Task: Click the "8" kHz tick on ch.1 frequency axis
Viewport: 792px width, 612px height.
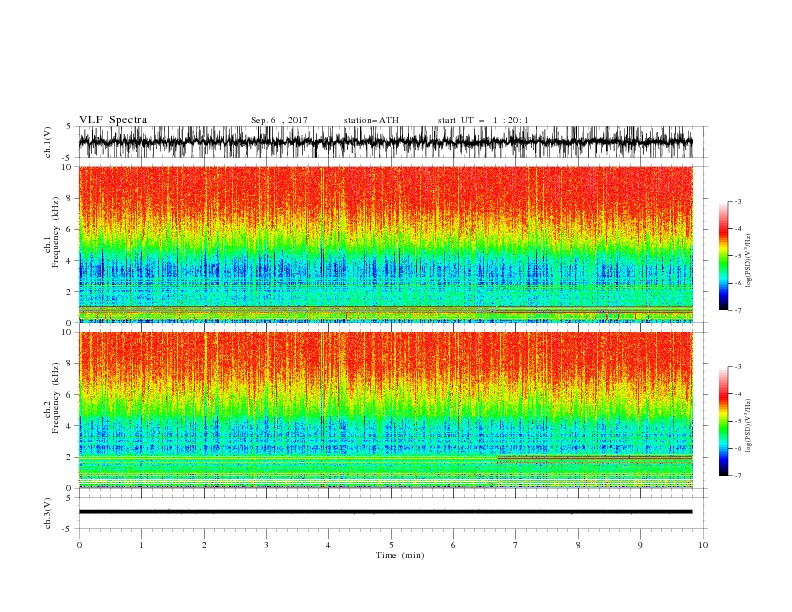Action: pyautogui.click(x=70, y=198)
